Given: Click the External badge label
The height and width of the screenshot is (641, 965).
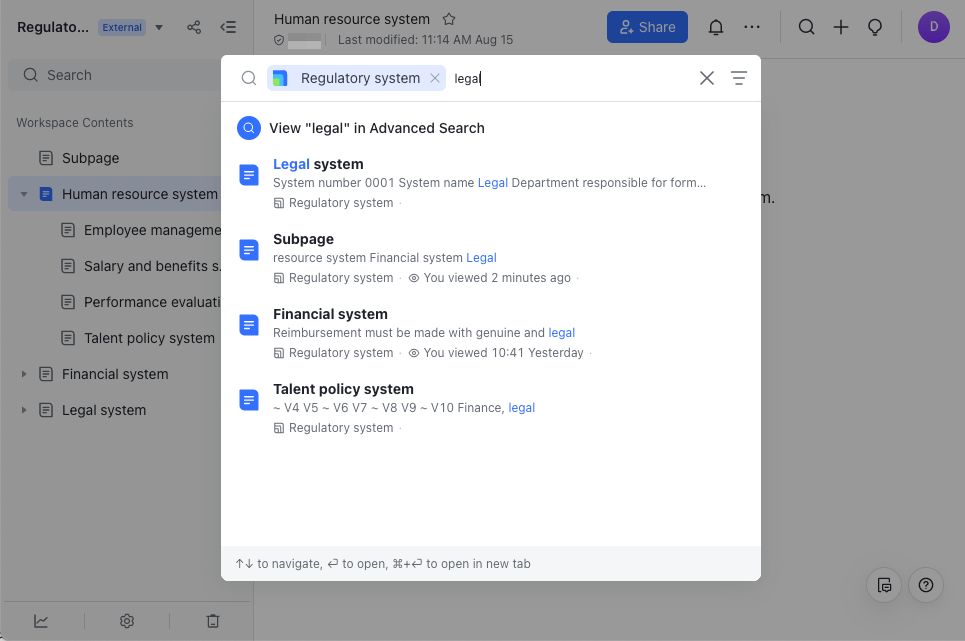Looking at the screenshot, I should click(x=122, y=27).
